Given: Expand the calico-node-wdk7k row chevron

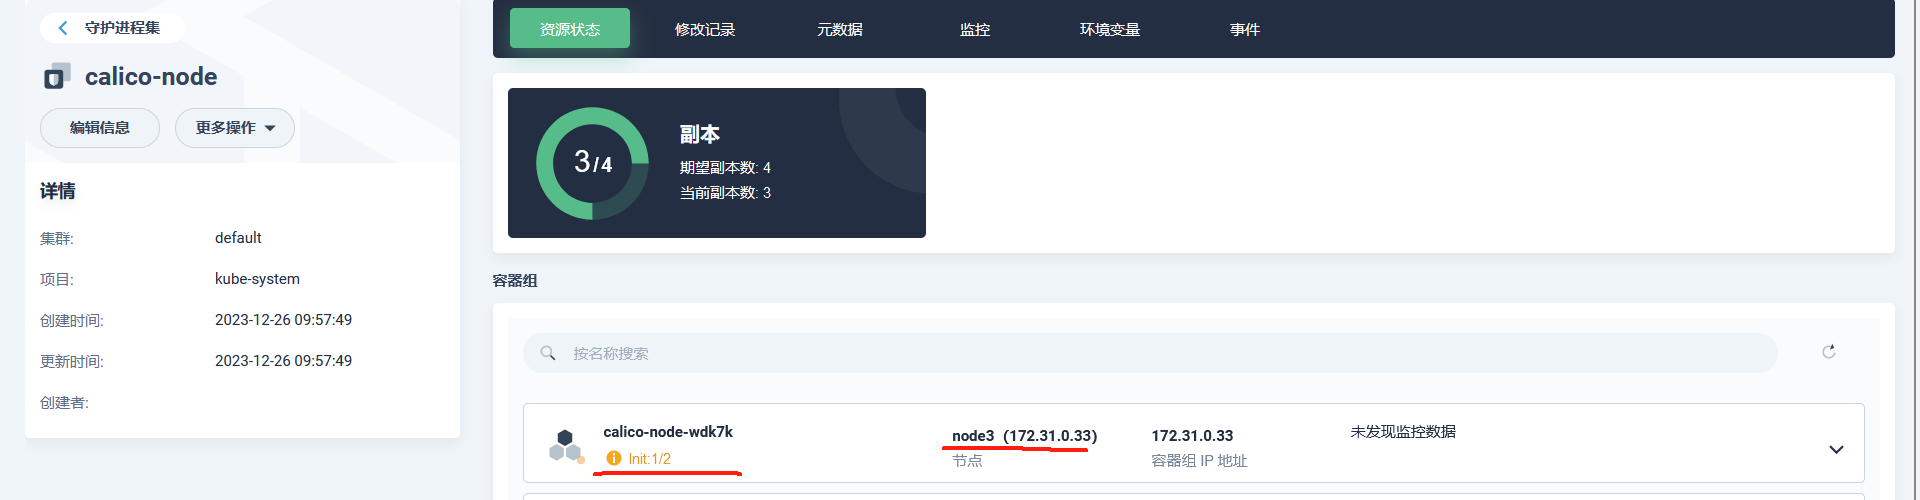Looking at the screenshot, I should tap(1836, 449).
